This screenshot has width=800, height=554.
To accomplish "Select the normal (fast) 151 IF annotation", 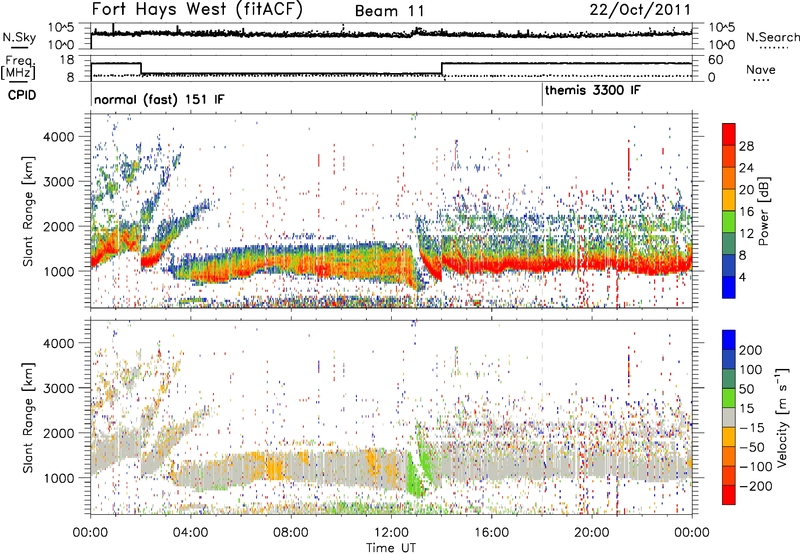I will tap(159, 99).
